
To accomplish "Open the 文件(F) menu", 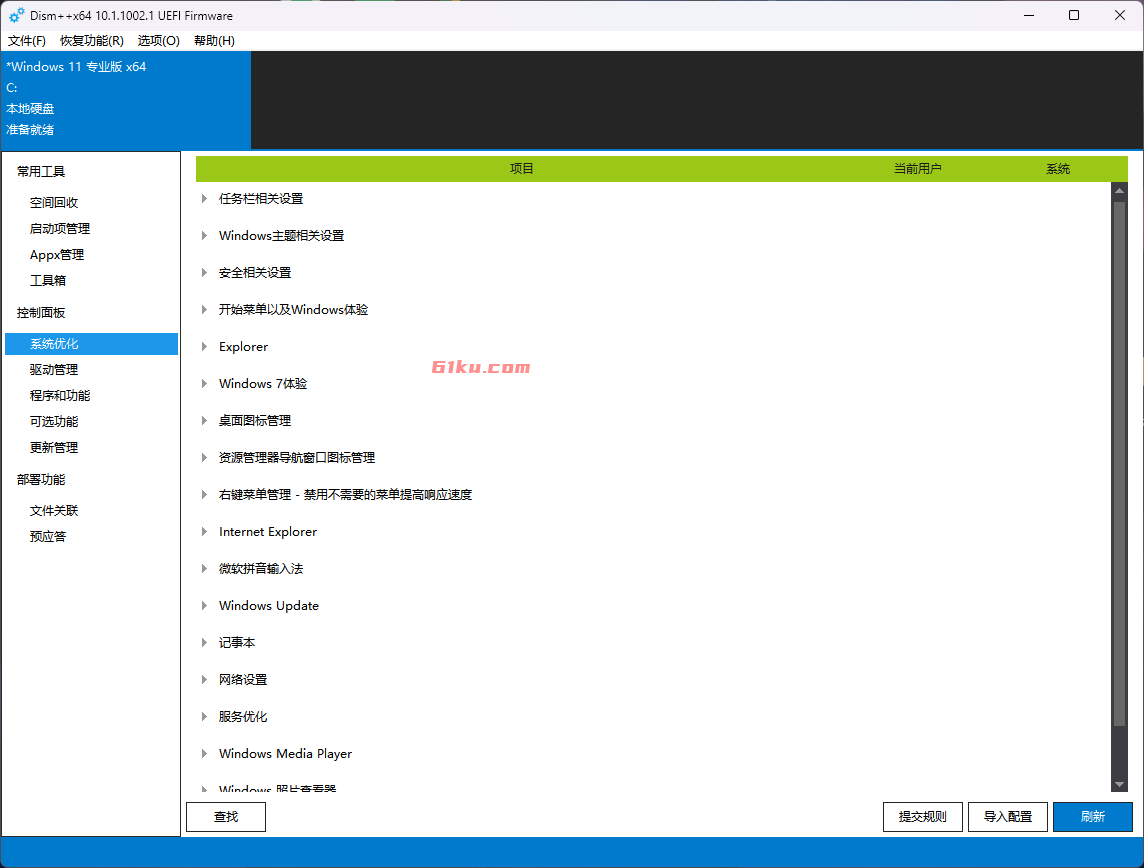I will [x=27, y=41].
